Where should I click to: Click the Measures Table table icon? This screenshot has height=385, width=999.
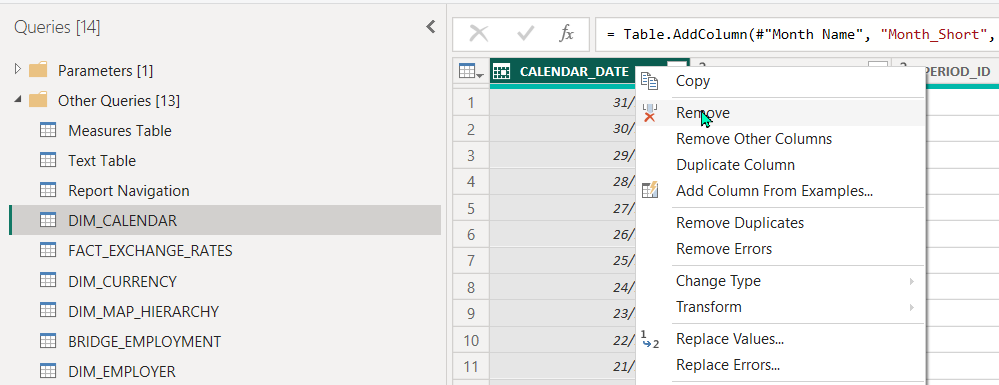point(48,130)
